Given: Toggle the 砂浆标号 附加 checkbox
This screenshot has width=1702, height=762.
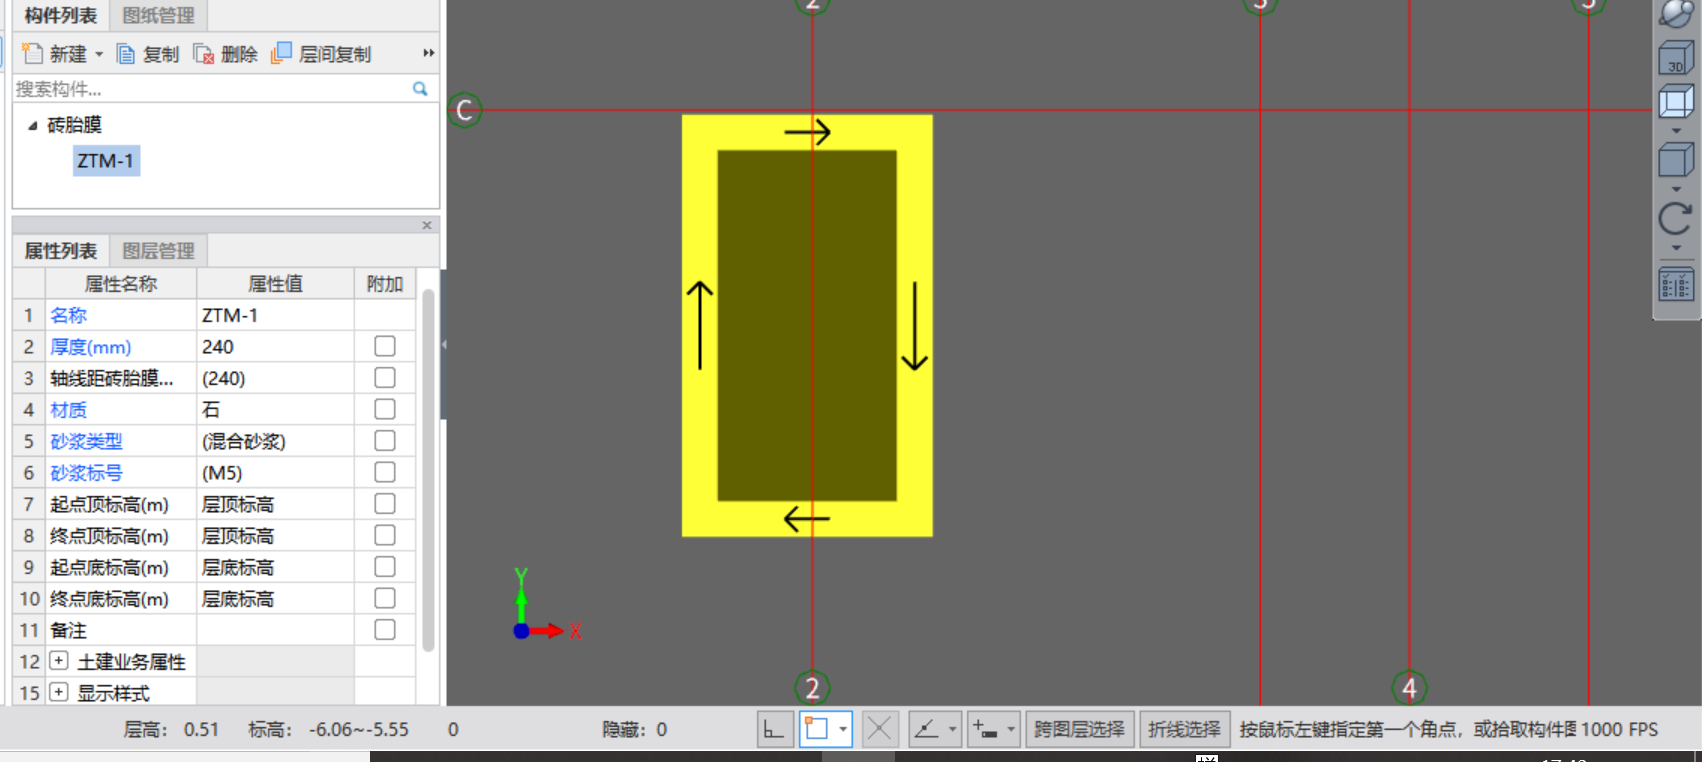Looking at the screenshot, I should tap(385, 472).
